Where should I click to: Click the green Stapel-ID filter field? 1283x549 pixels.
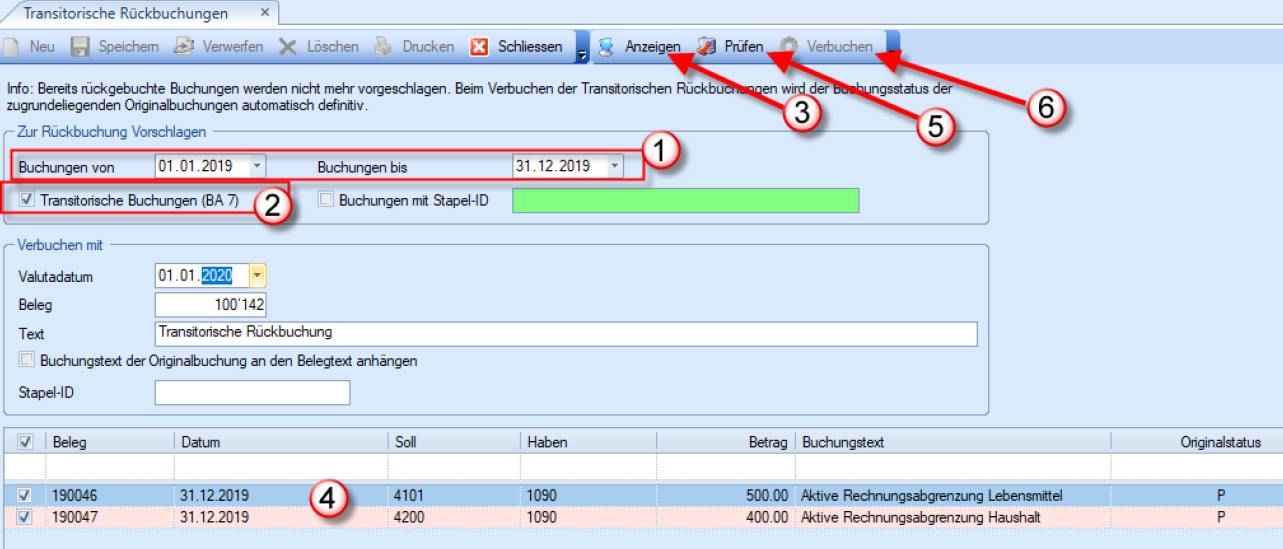click(x=686, y=200)
